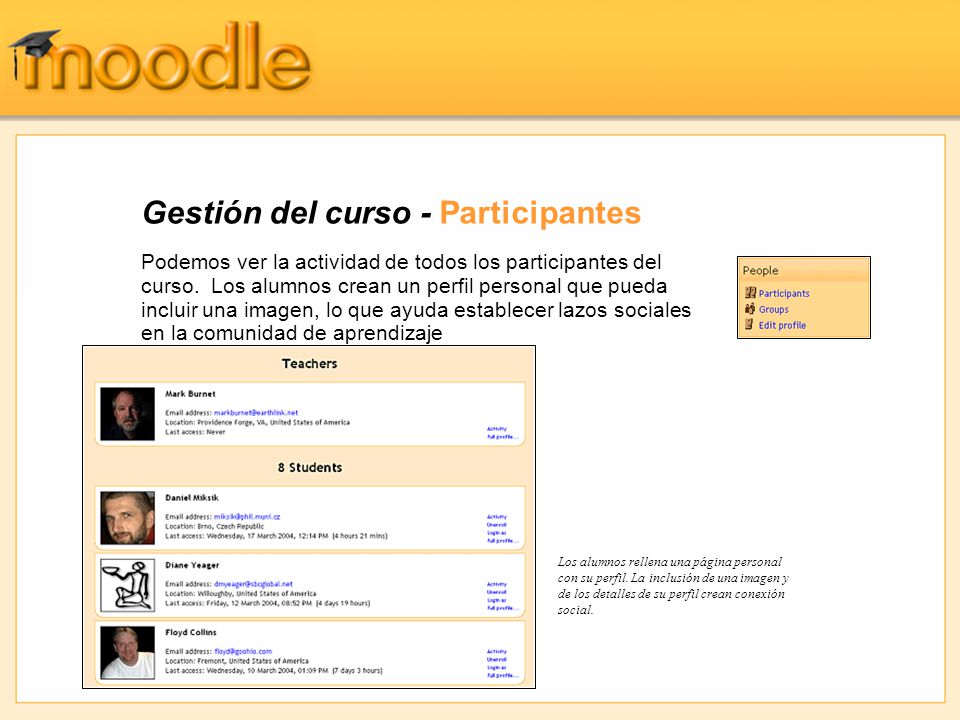960x720 pixels.
Task: Click the "Gestión del curso" heading text
Action: click(x=277, y=213)
